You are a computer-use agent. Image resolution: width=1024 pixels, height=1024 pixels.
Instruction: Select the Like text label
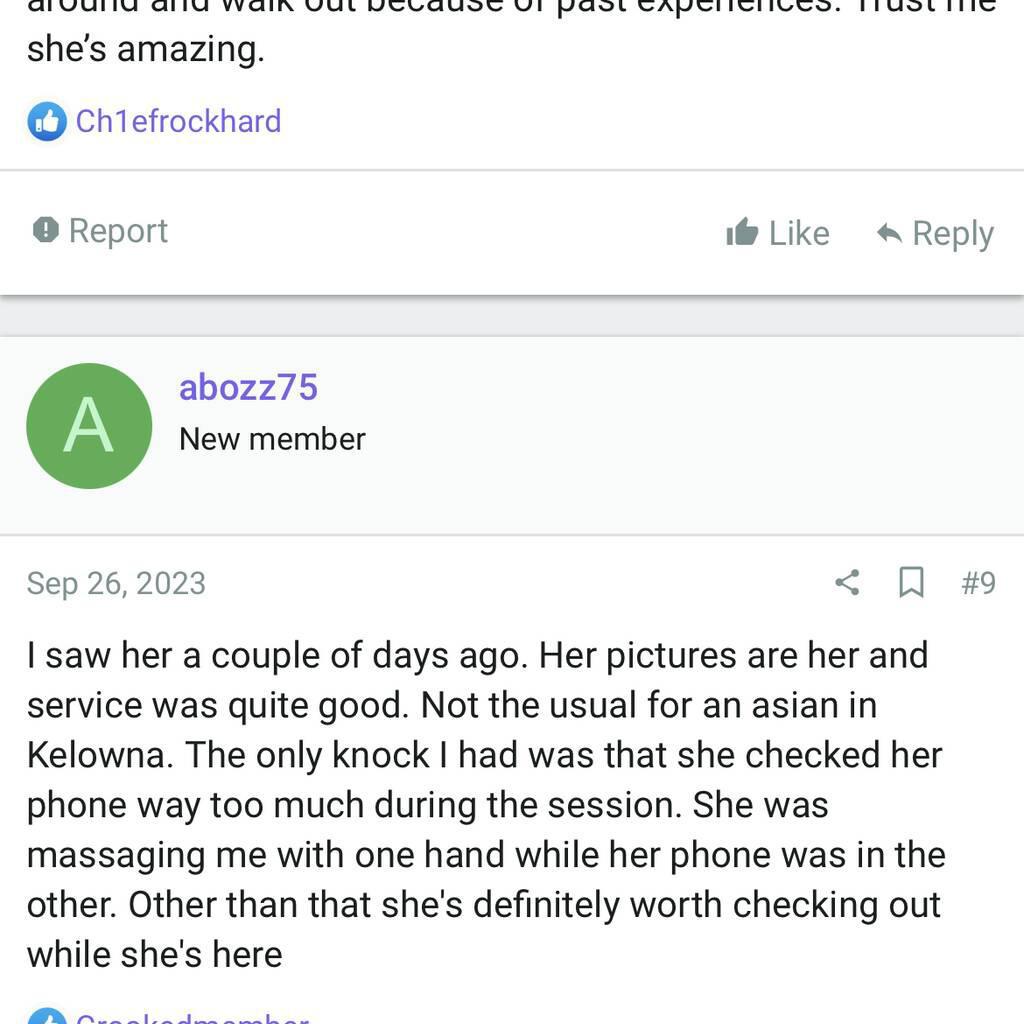click(799, 233)
